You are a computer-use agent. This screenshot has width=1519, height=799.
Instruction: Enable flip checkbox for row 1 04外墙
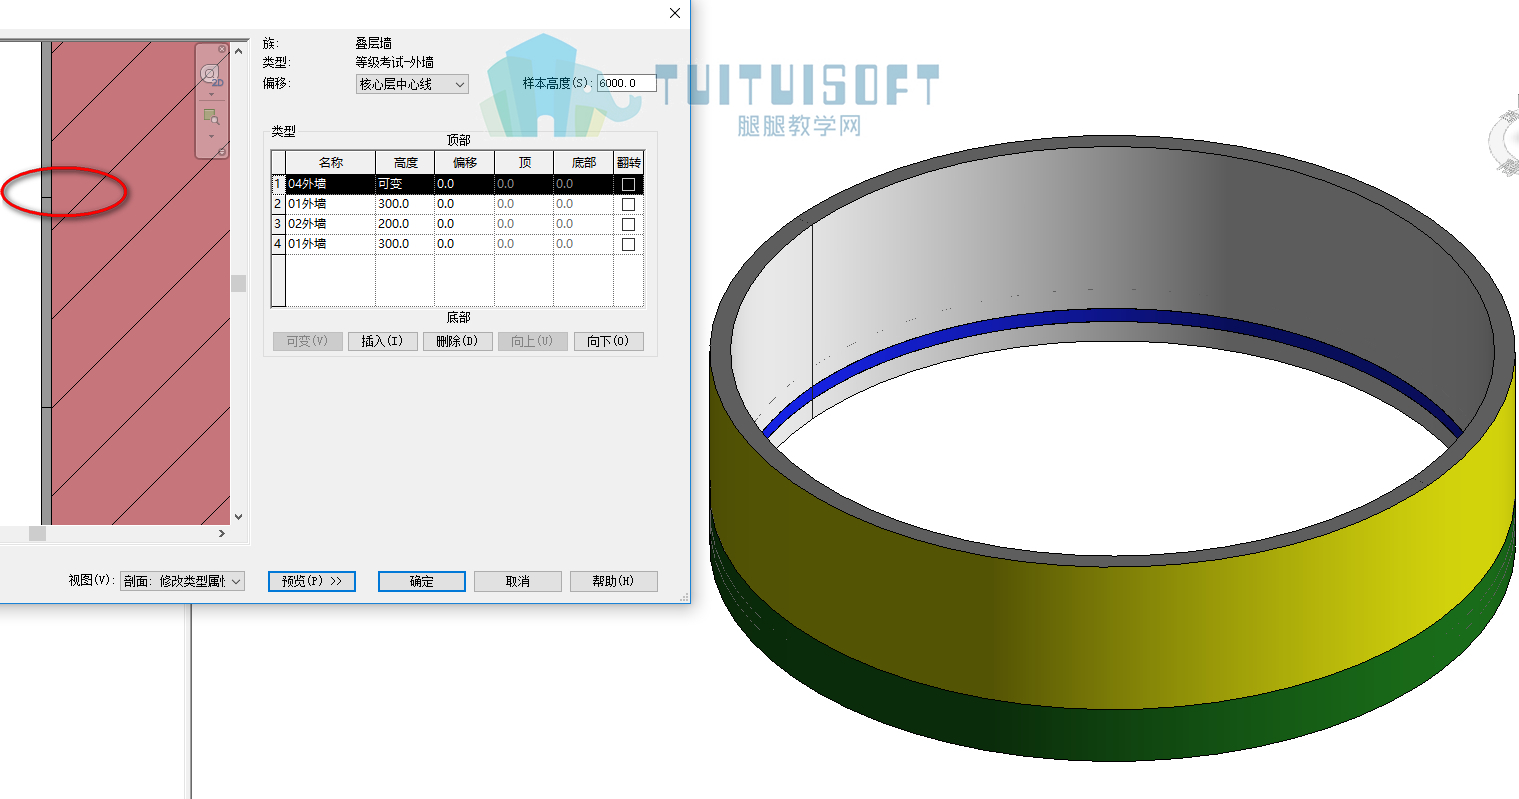click(629, 184)
